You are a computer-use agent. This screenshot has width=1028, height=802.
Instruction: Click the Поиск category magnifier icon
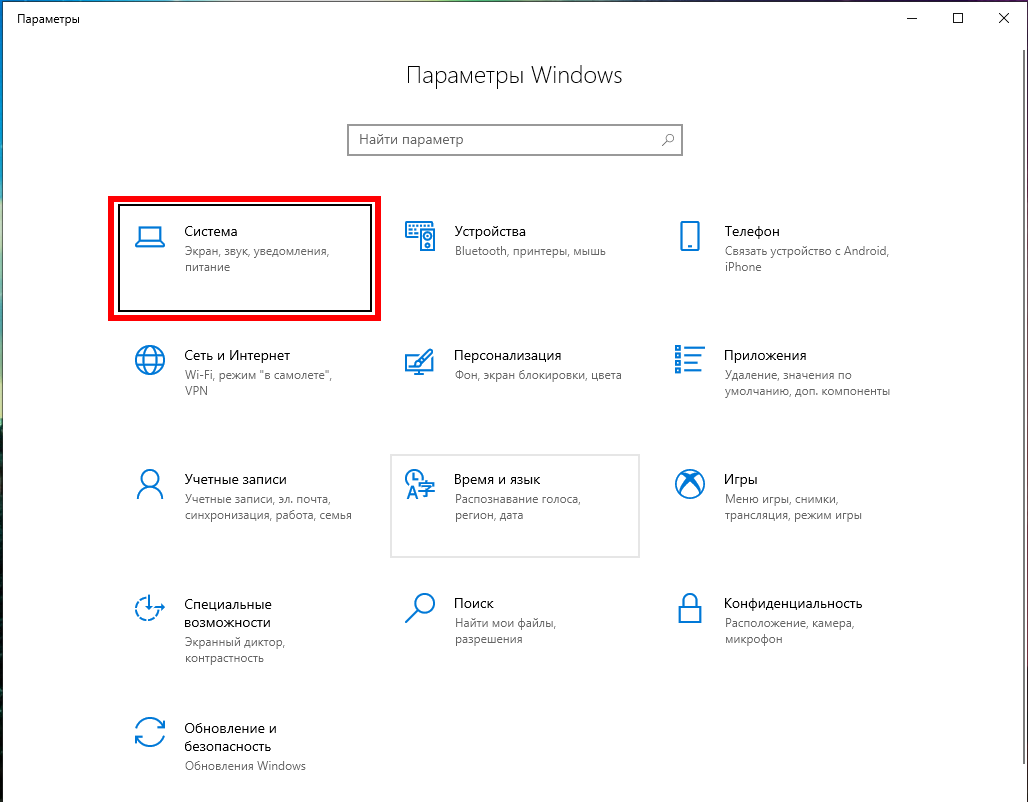419,606
